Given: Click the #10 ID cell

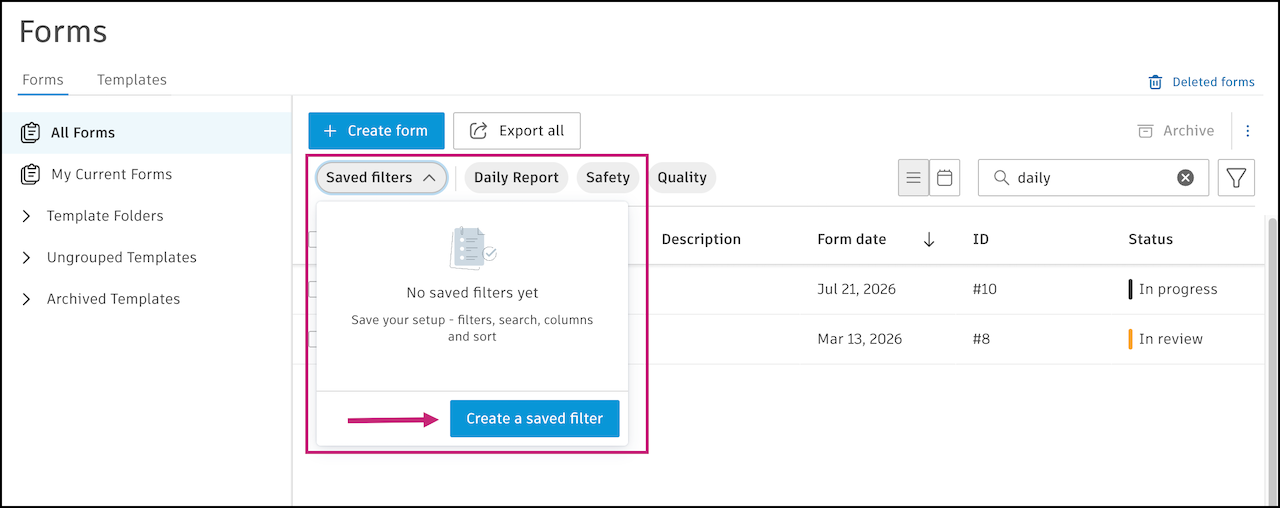Looking at the screenshot, I should [x=985, y=290].
